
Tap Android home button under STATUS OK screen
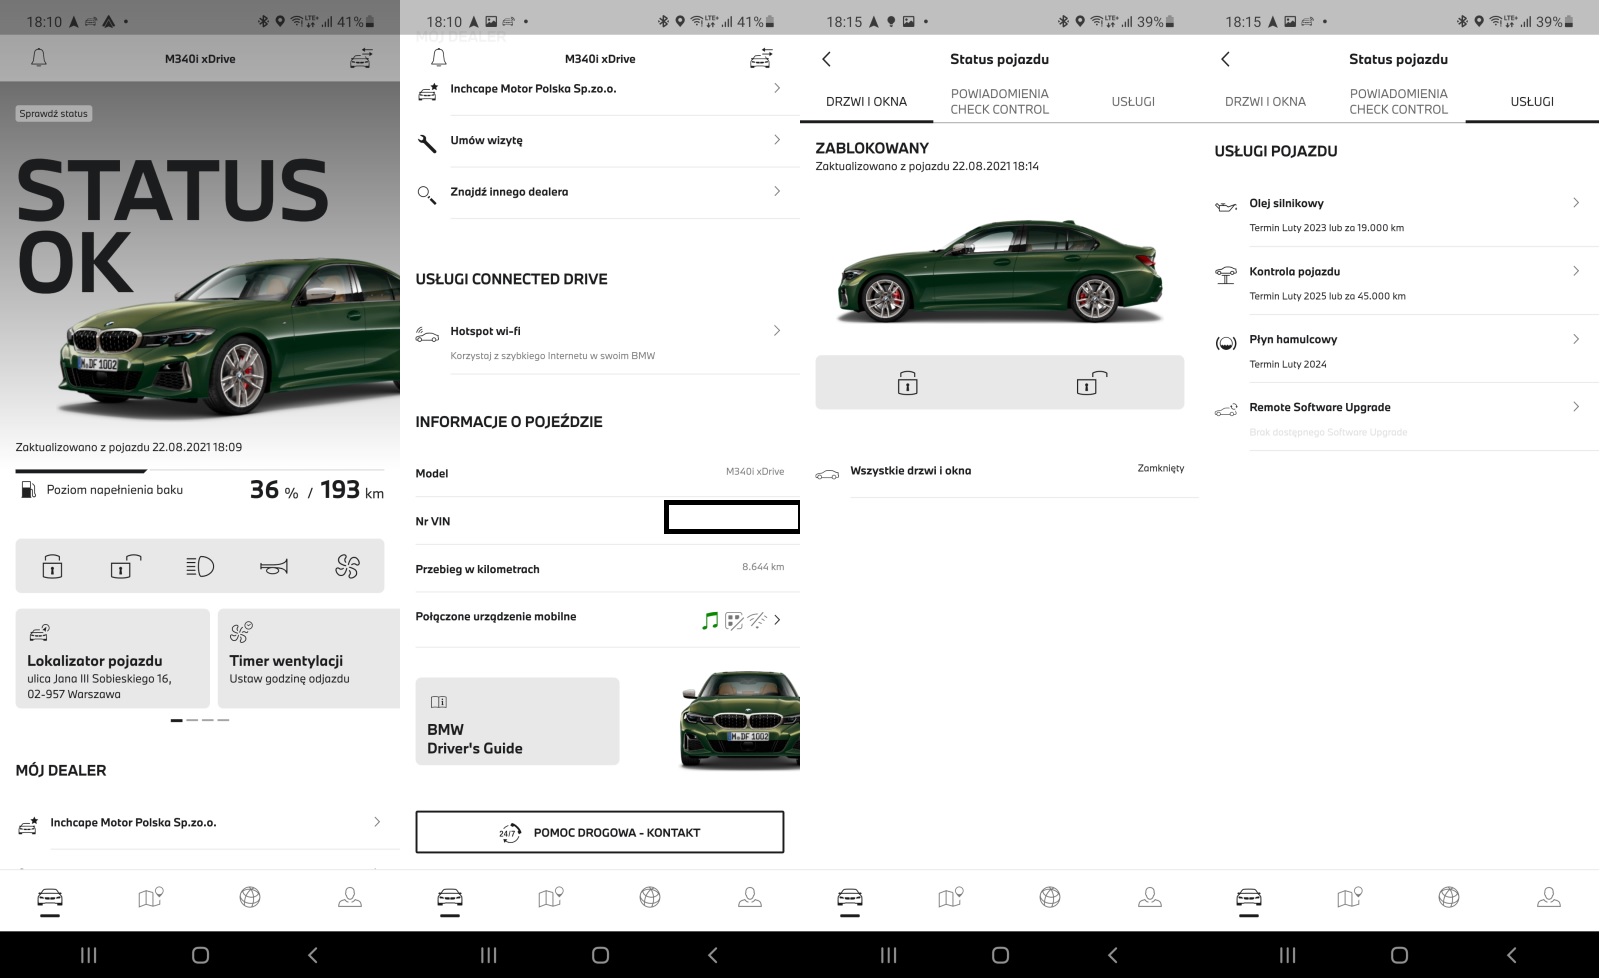click(x=200, y=955)
